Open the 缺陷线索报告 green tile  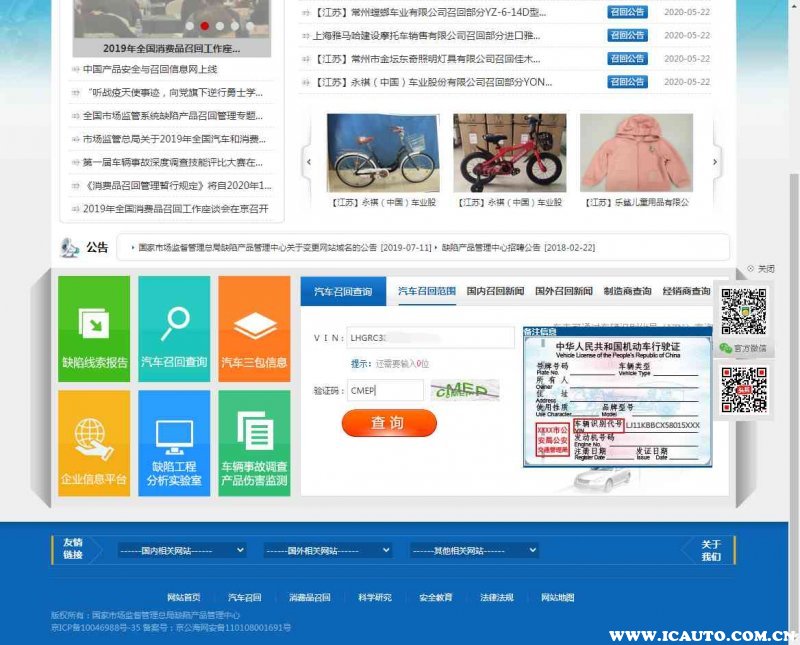coord(94,329)
